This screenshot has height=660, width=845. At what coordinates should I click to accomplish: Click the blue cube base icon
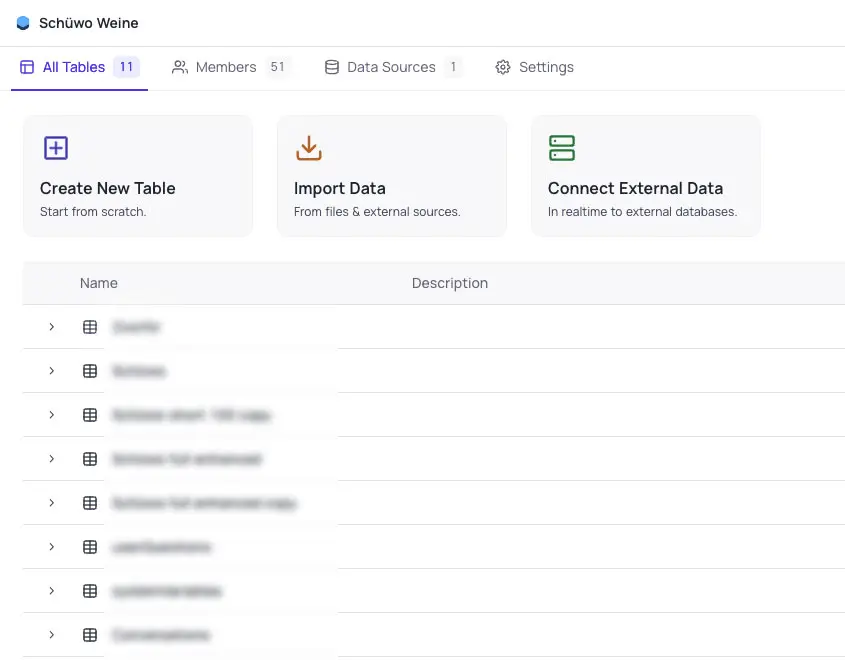click(23, 23)
